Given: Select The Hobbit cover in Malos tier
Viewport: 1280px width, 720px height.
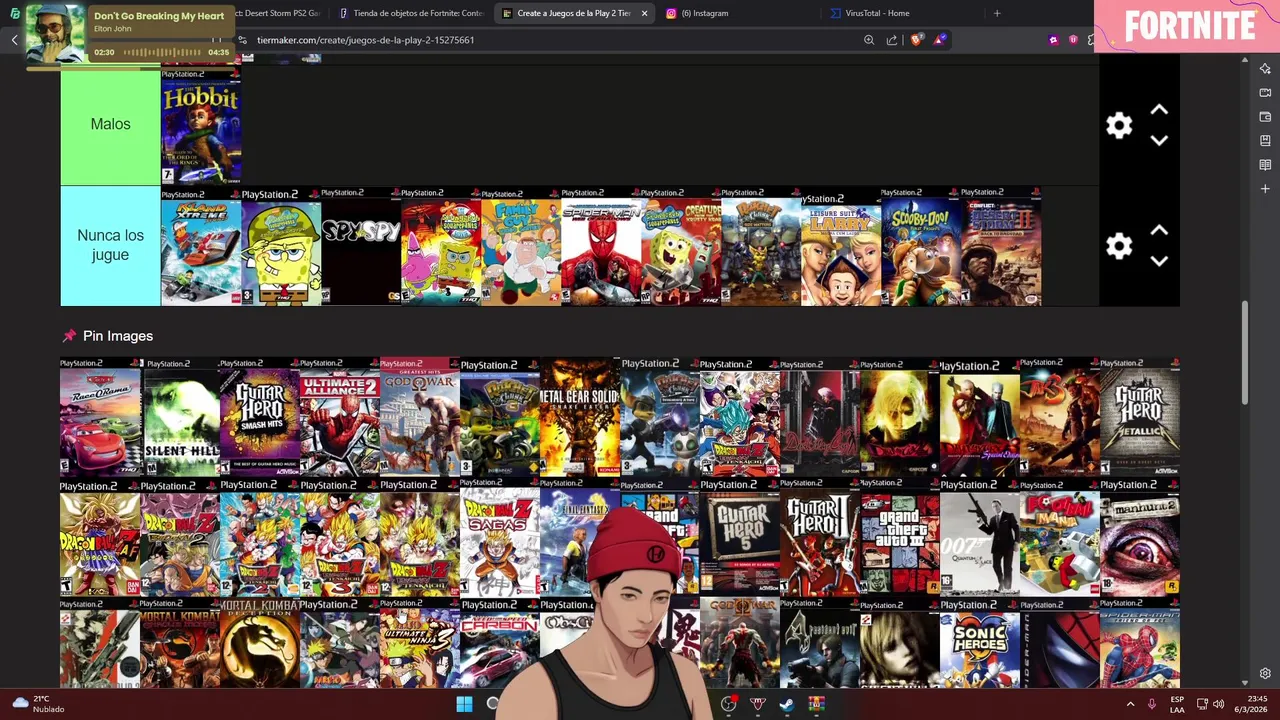Looking at the screenshot, I should coord(201,126).
